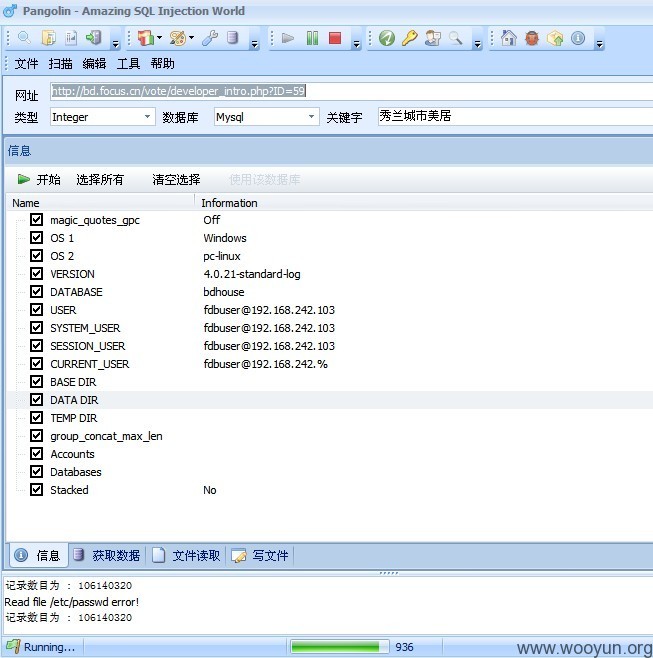Click the database cylinder toolbar icon
The width and height of the screenshot is (653, 658).
232,38
